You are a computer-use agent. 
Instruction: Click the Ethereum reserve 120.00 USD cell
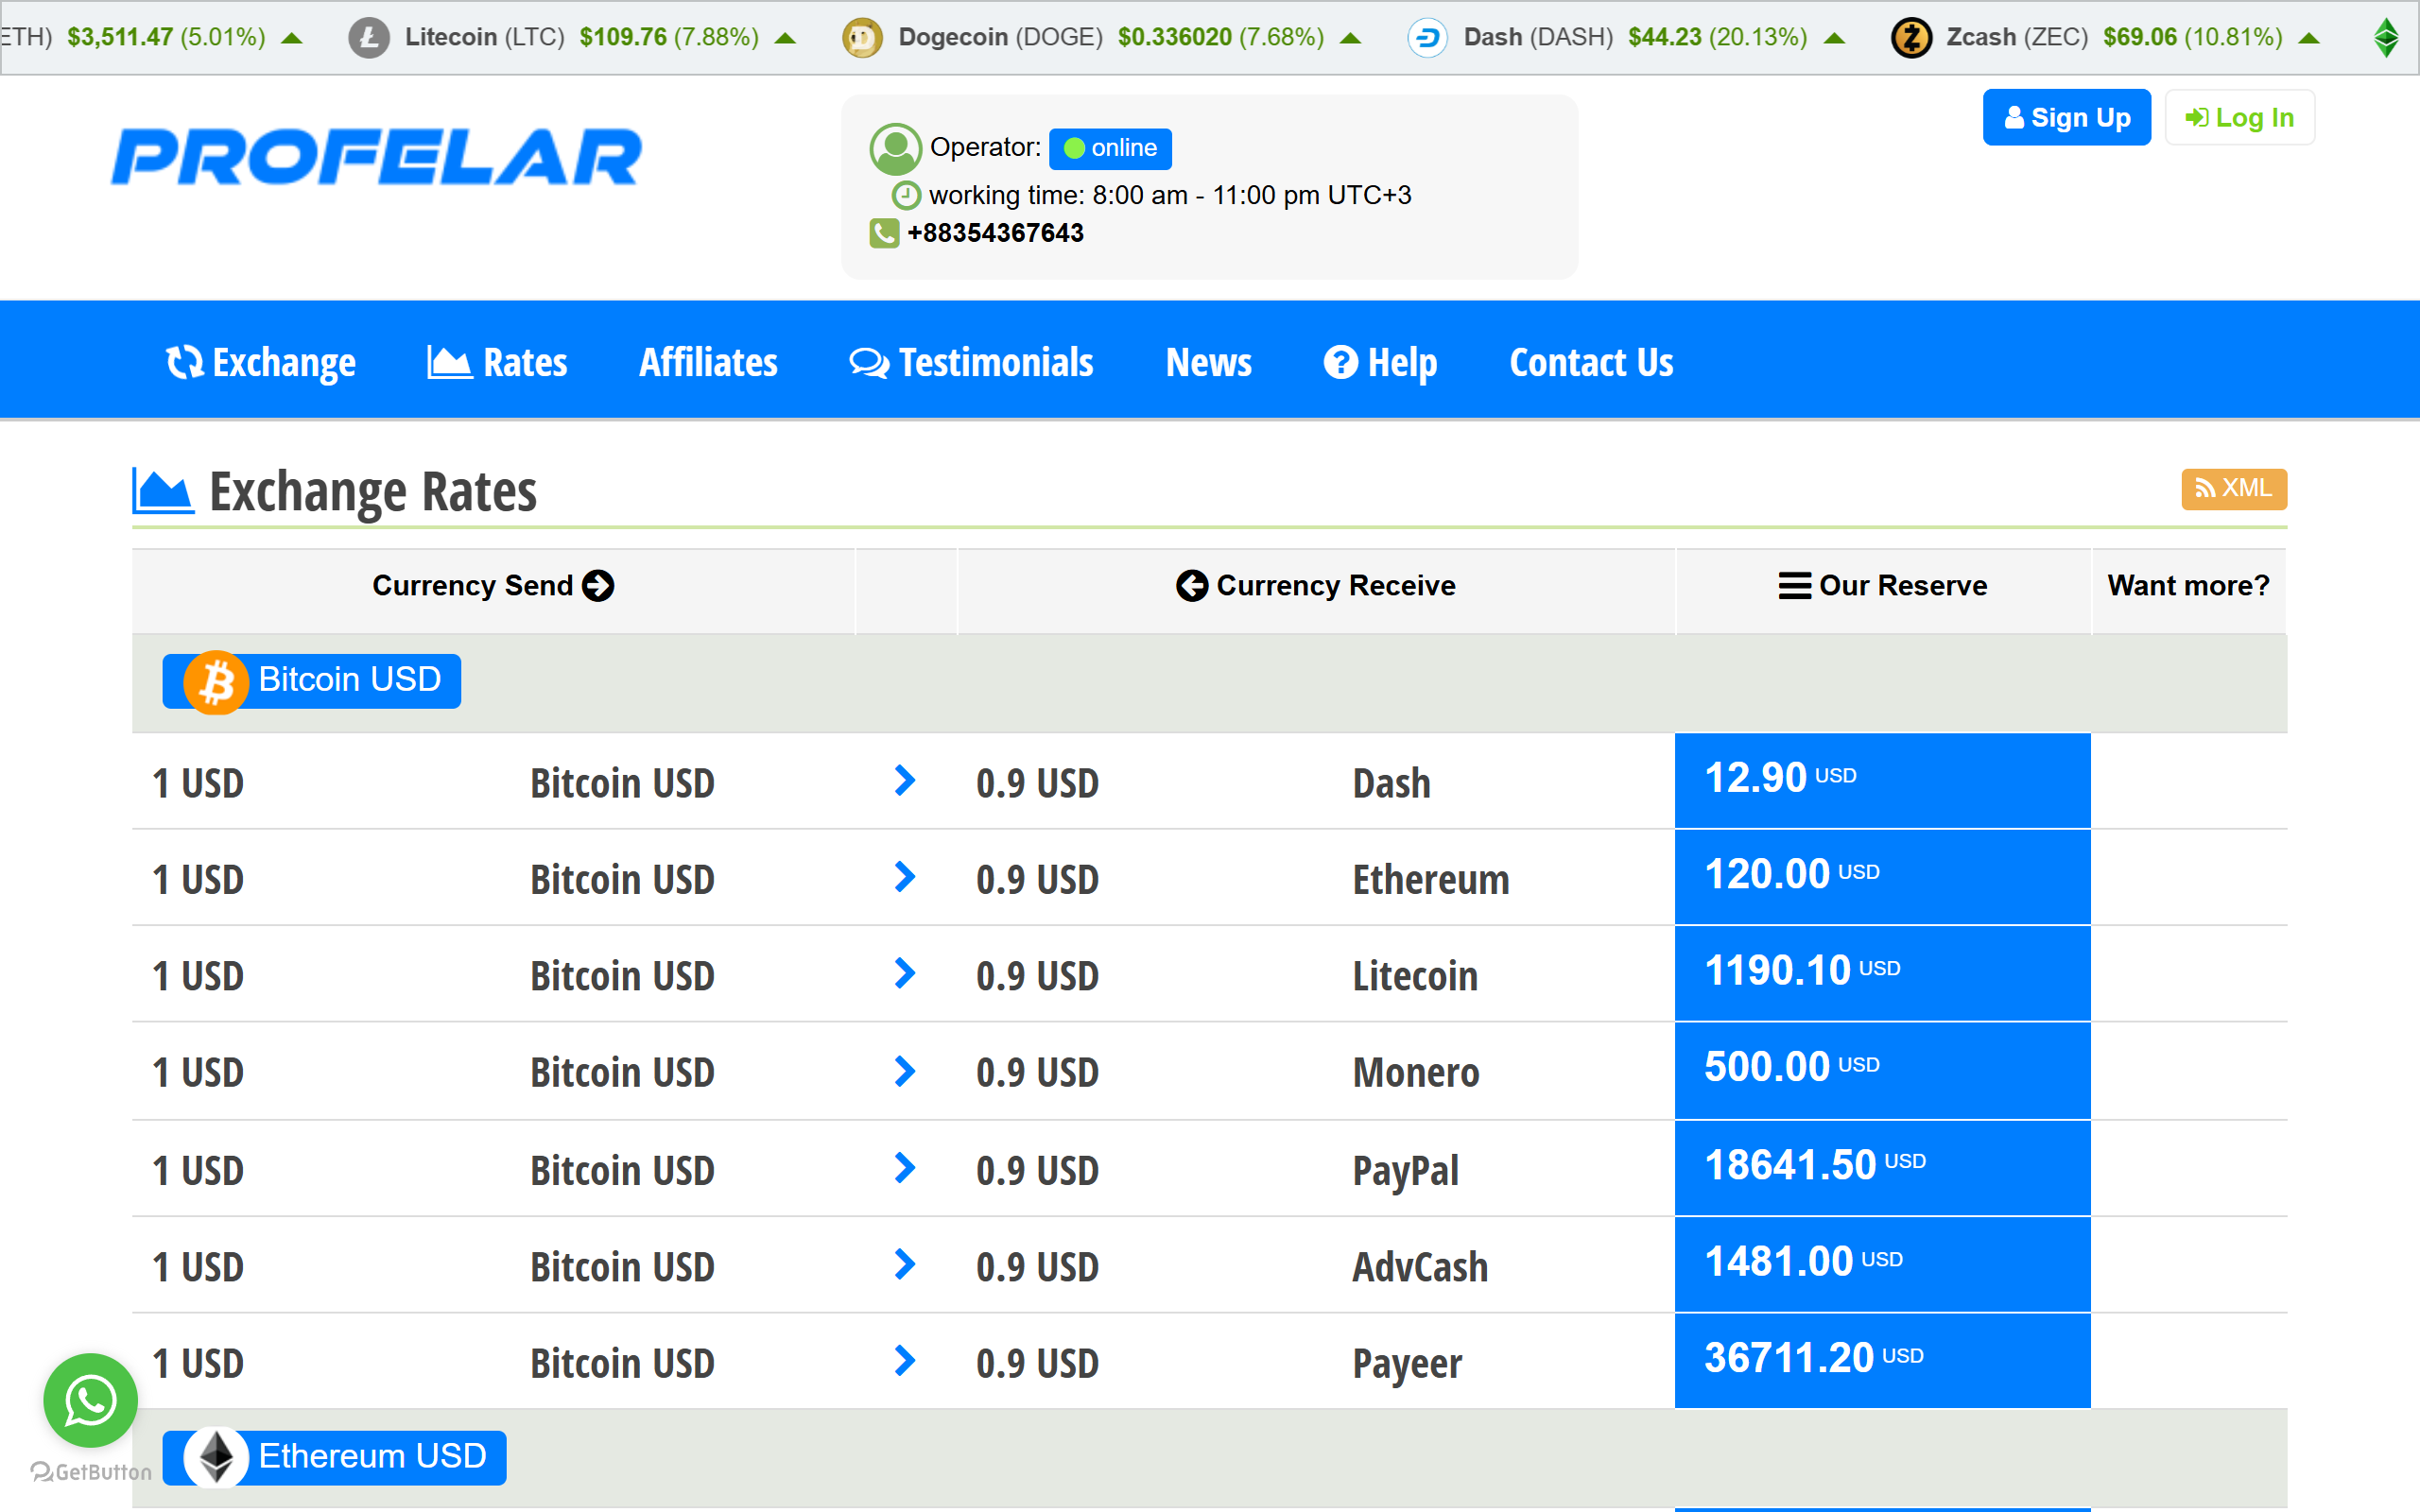pyautogui.click(x=1882, y=876)
